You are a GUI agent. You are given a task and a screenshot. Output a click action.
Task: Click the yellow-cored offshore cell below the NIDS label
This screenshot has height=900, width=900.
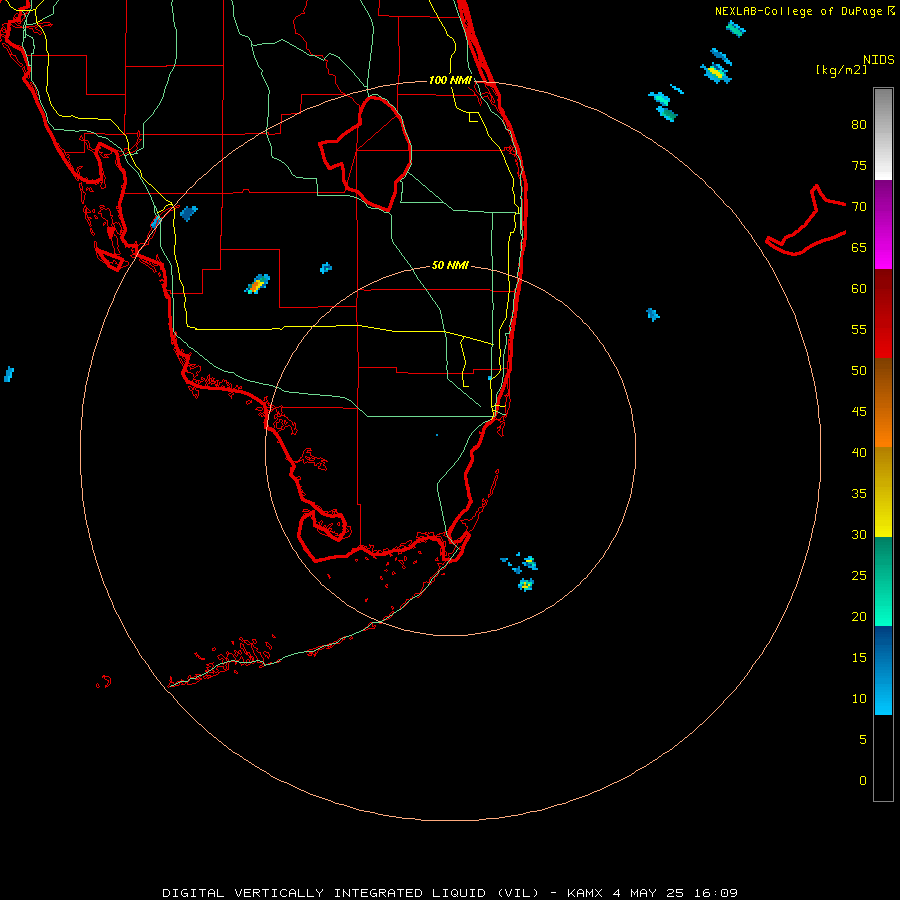[x=716, y=73]
